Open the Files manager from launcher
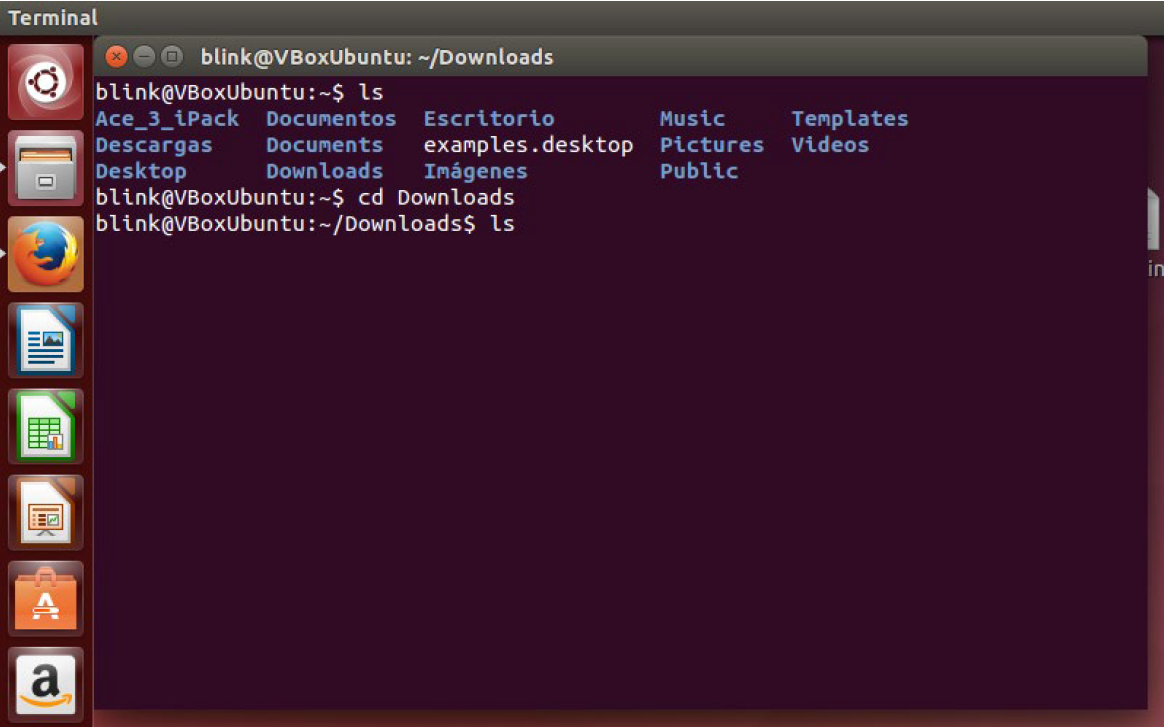 click(x=45, y=167)
